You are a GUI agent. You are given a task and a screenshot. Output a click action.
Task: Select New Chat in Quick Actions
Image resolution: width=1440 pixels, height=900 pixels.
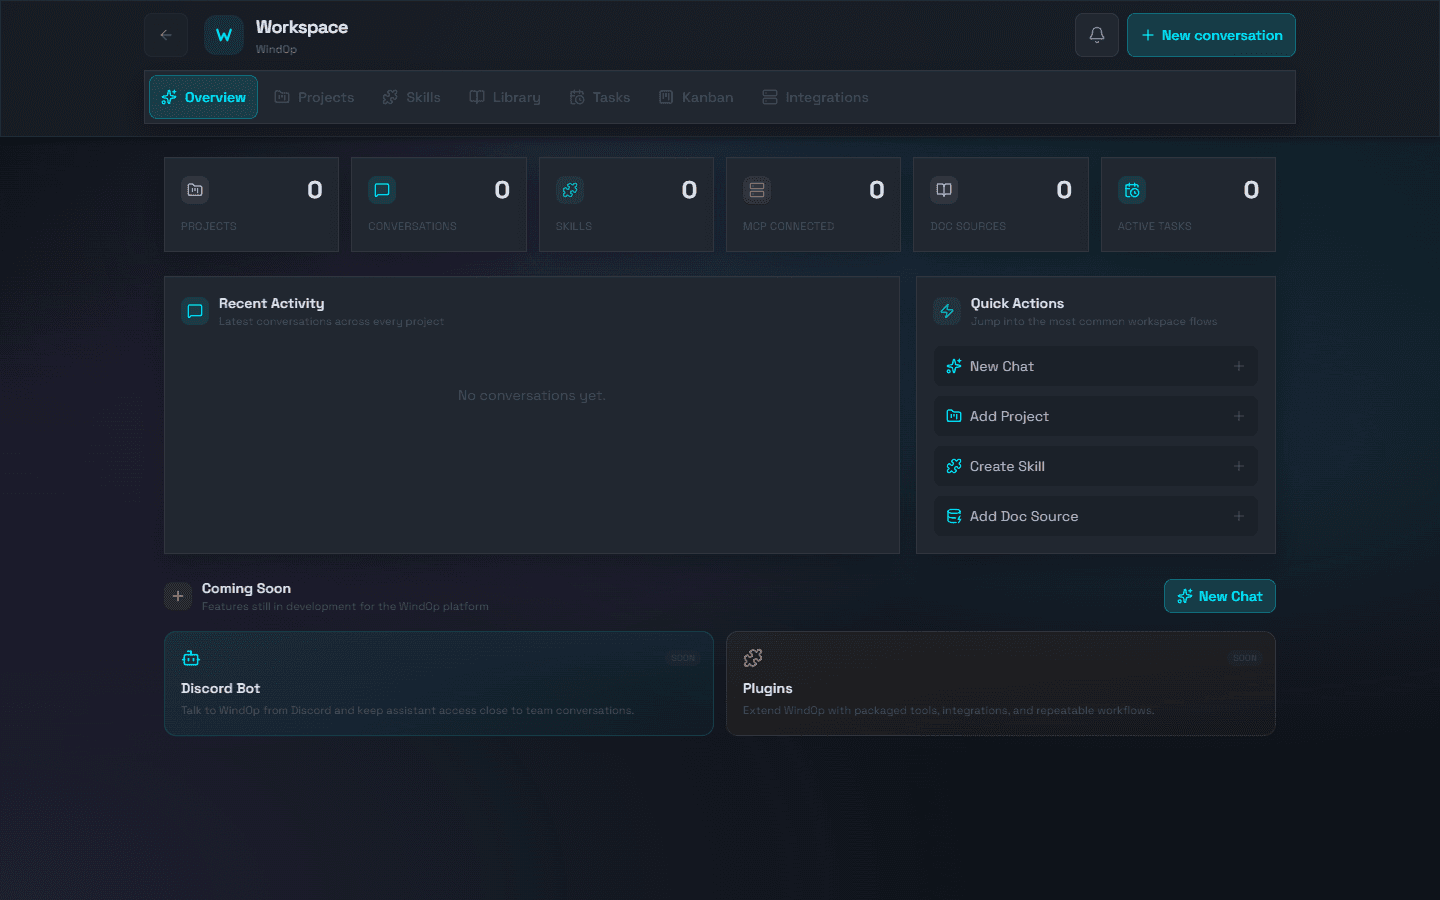1096,366
